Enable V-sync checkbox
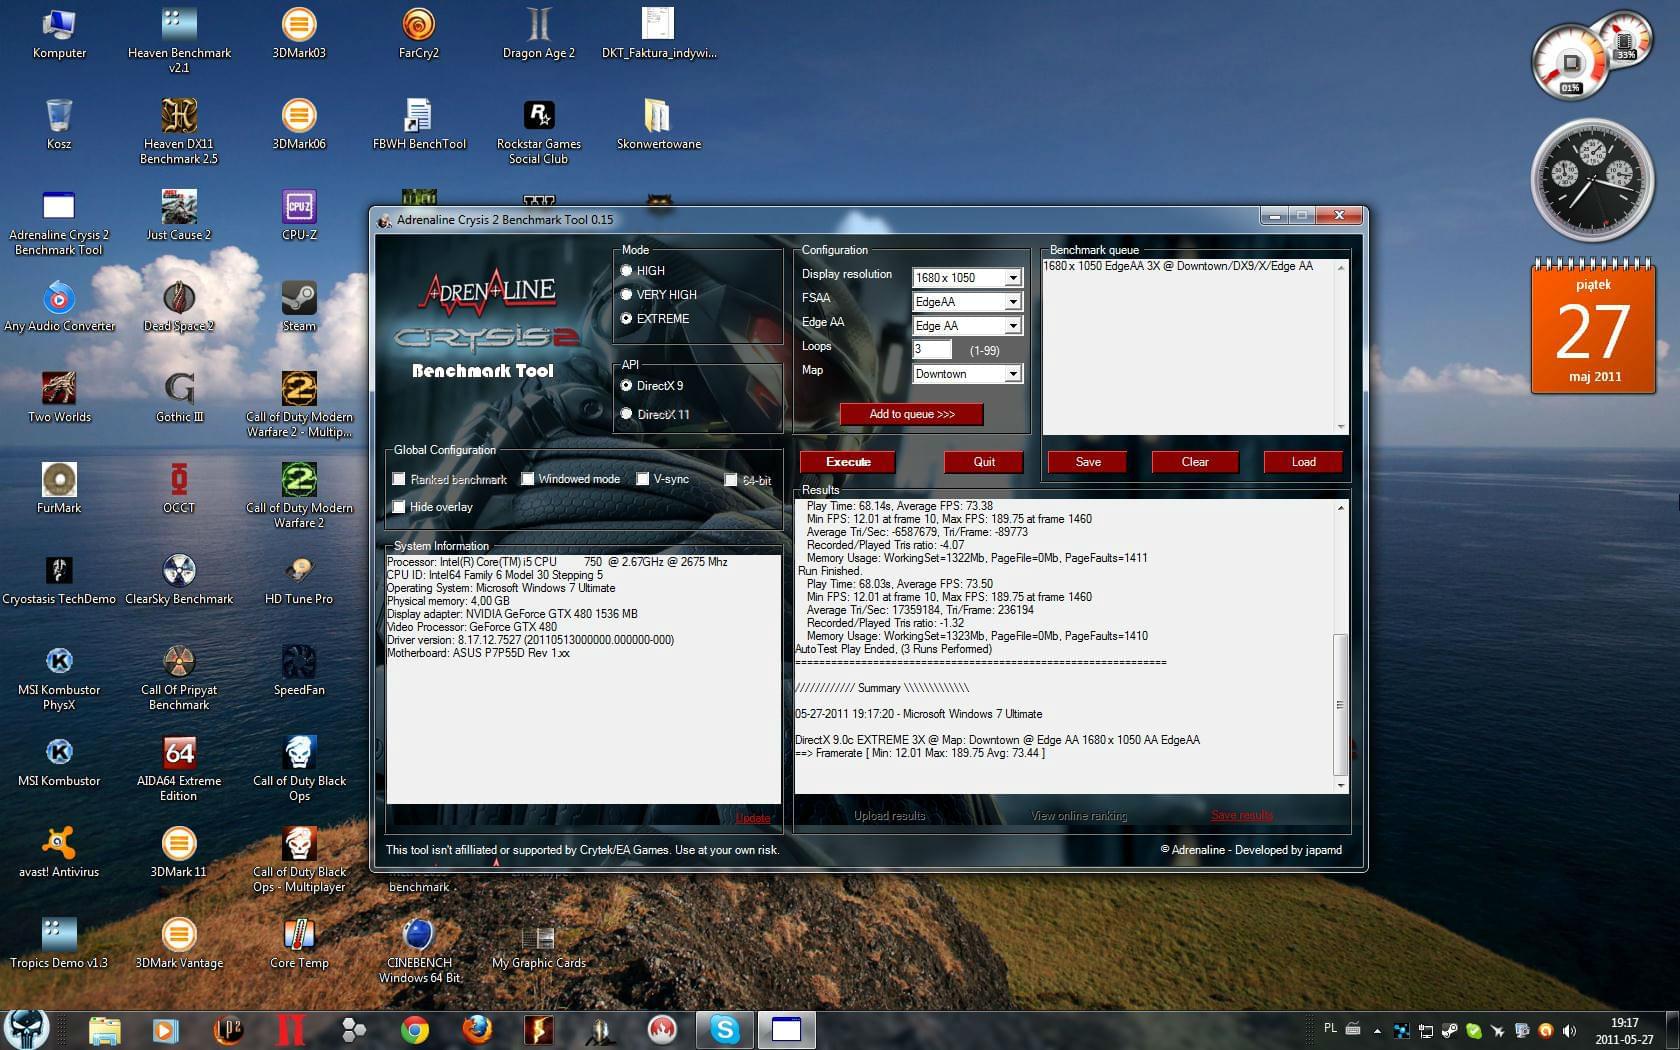Viewport: 1680px width, 1050px height. coord(643,479)
